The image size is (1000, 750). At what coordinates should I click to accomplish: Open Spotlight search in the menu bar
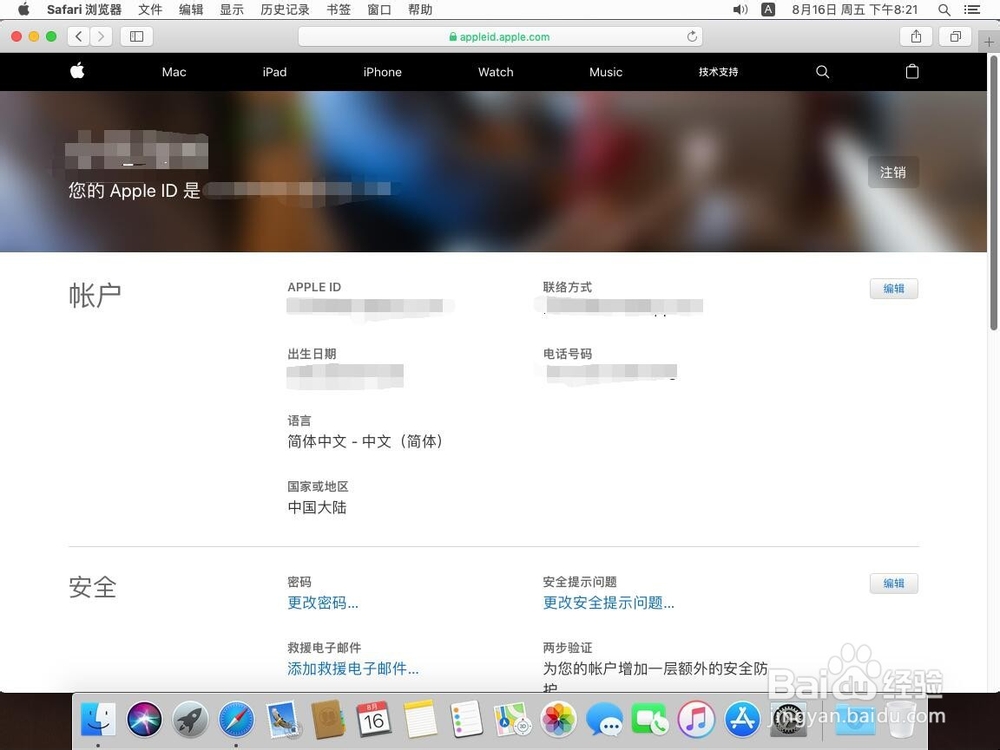pos(944,10)
